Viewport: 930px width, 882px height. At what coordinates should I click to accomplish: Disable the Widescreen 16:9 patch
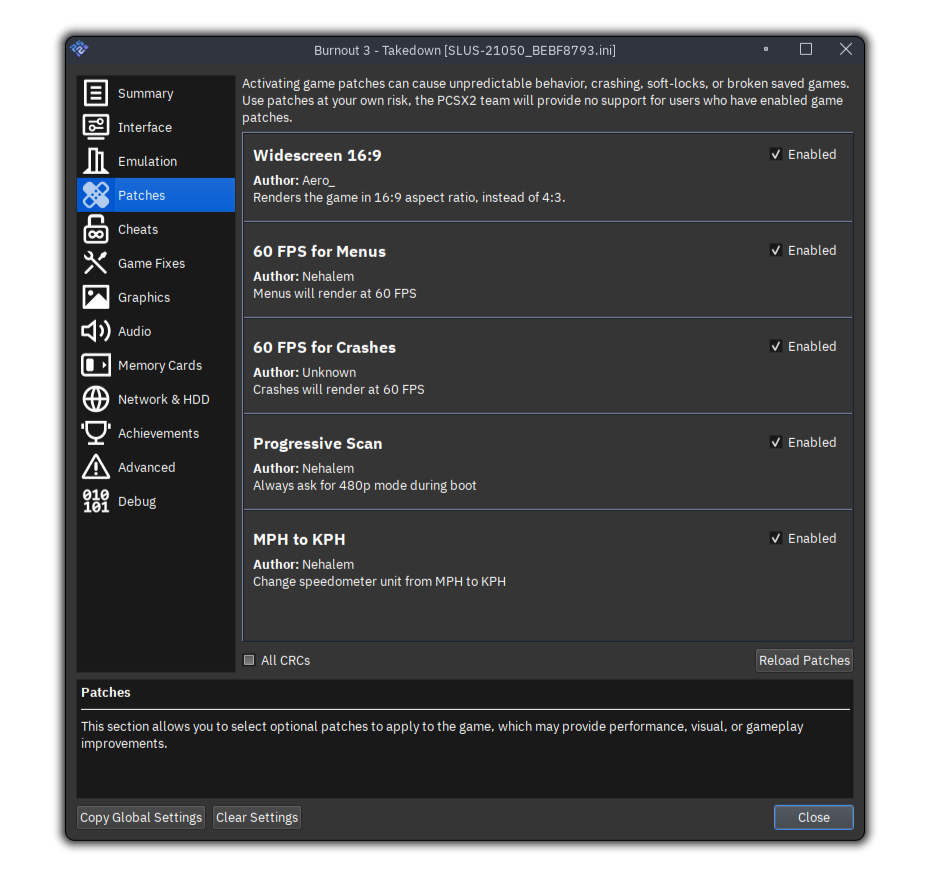click(x=776, y=154)
